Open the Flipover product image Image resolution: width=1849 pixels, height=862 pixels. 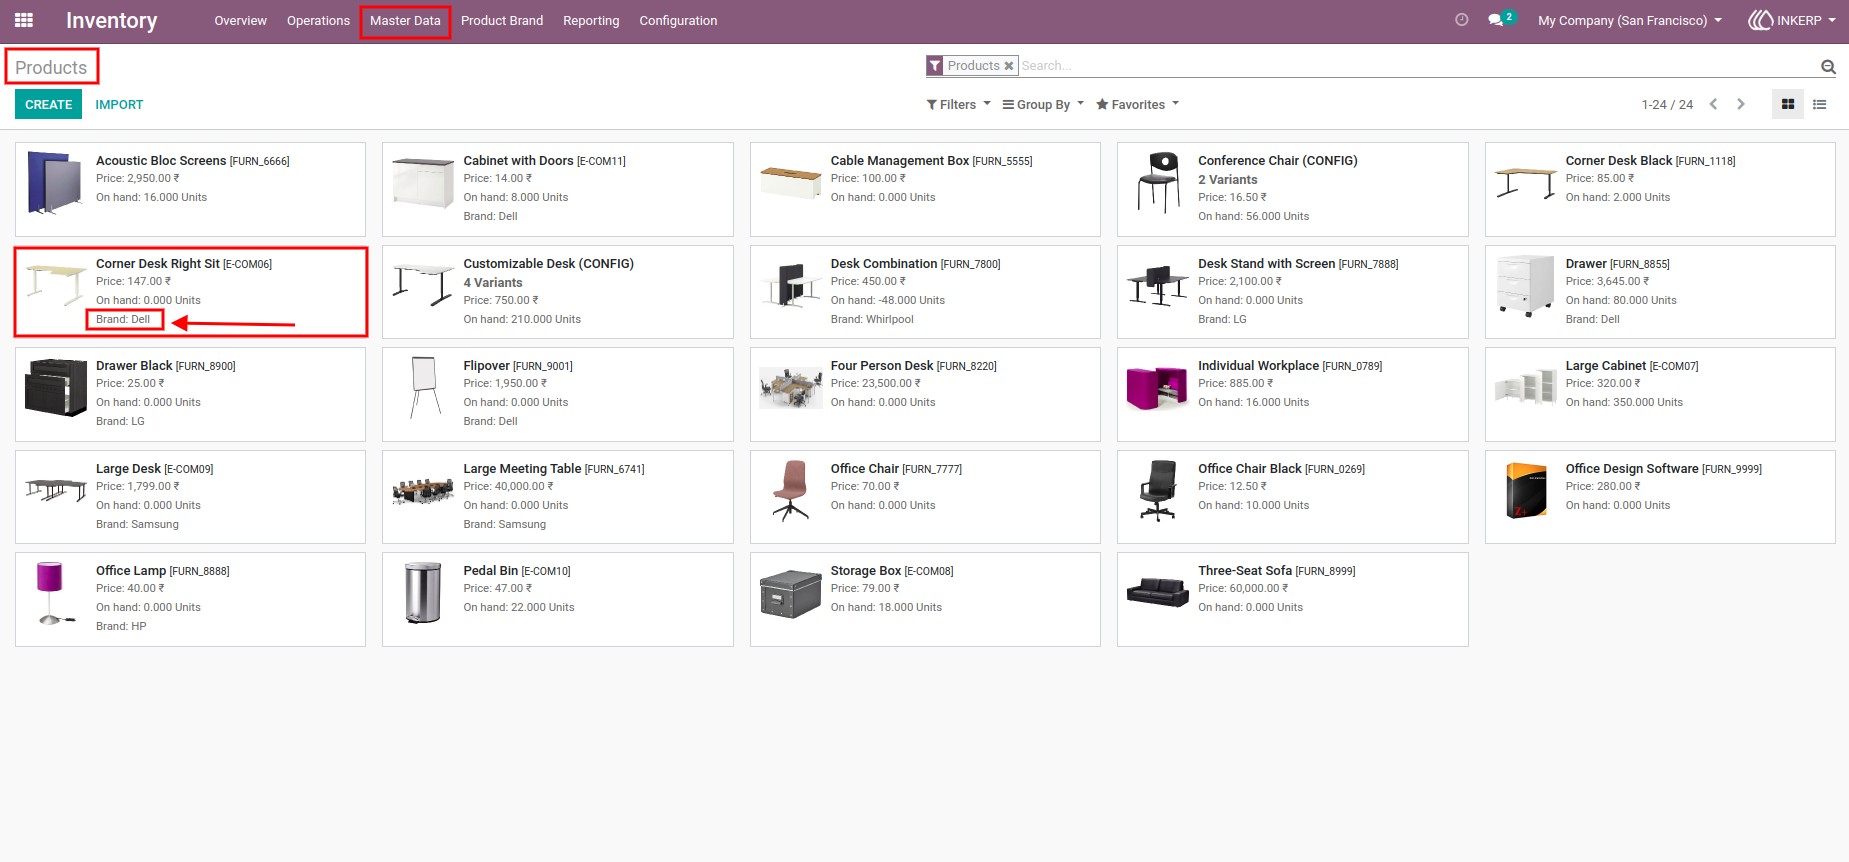tap(423, 388)
